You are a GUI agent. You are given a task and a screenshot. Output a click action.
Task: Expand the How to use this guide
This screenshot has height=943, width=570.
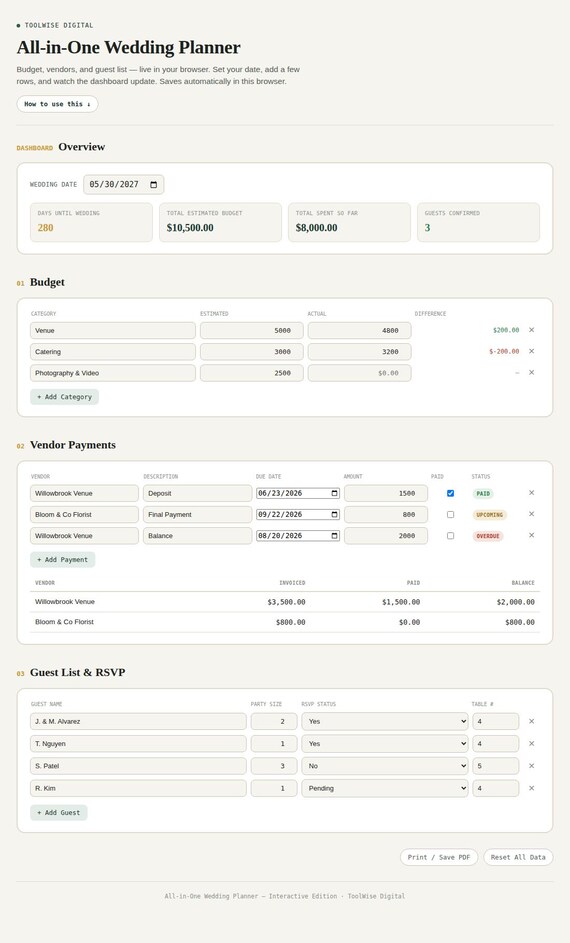pyautogui.click(x=57, y=104)
